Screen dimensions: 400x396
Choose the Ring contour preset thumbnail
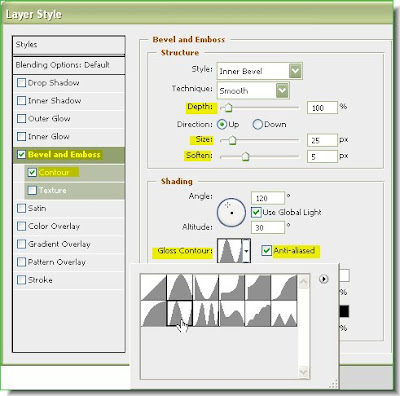click(x=180, y=313)
